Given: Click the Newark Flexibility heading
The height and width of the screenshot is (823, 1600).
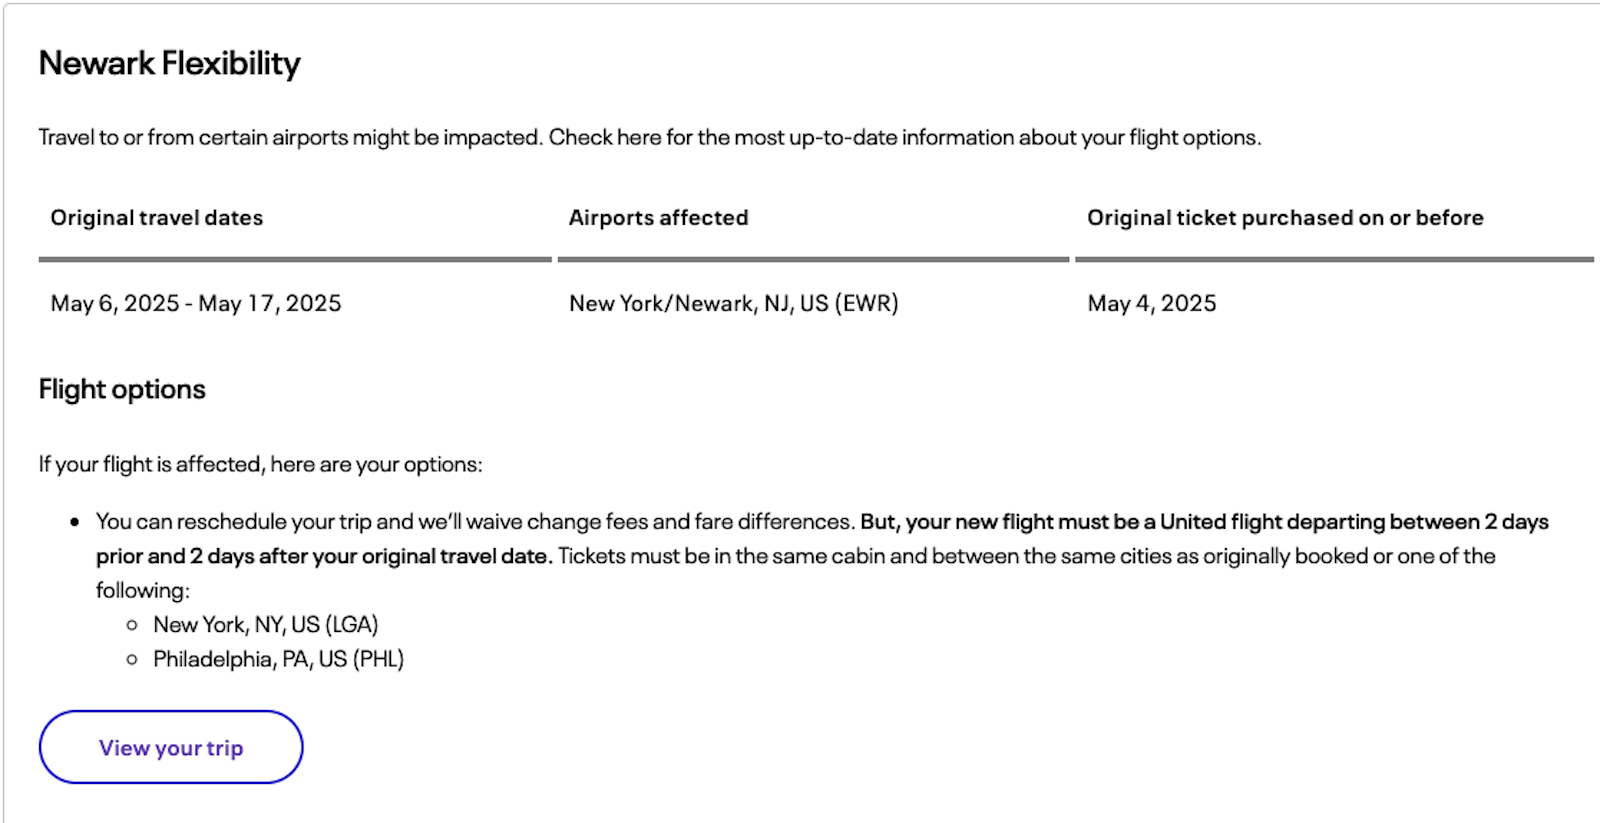Looking at the screenshot, I should (169, 63).
